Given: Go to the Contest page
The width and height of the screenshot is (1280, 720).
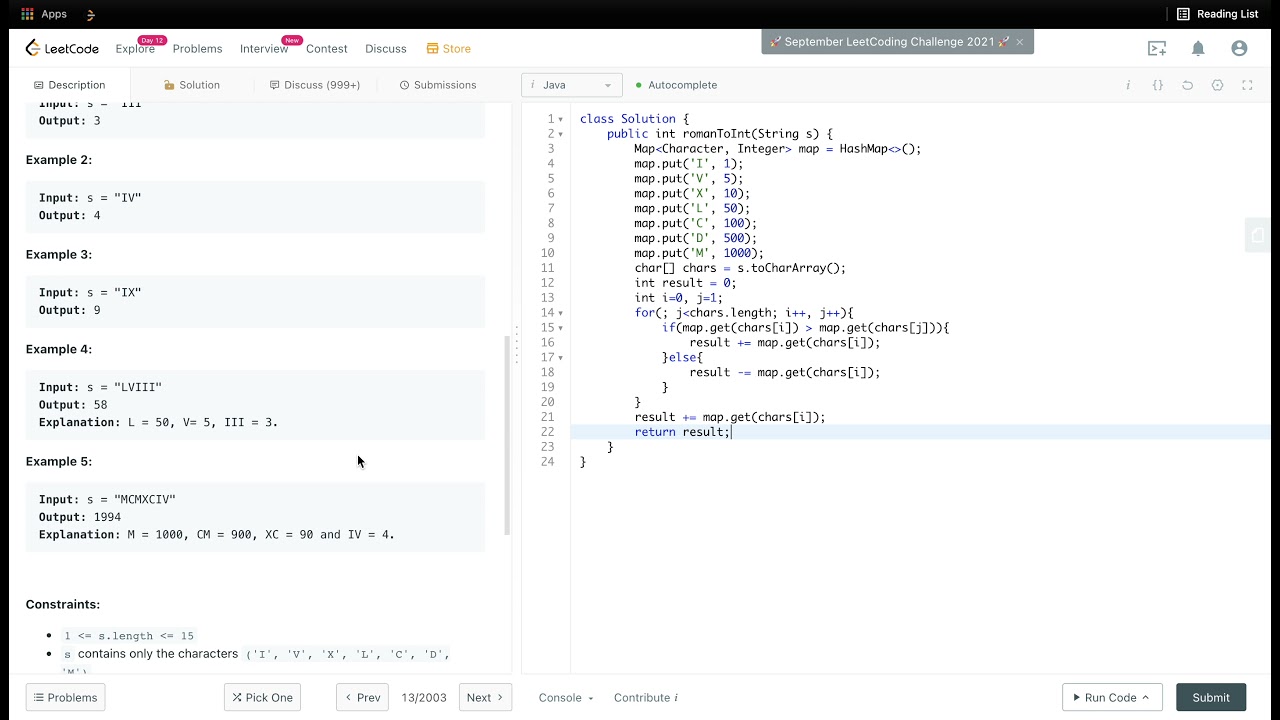Looking at the screenshot, I should 327,48.
